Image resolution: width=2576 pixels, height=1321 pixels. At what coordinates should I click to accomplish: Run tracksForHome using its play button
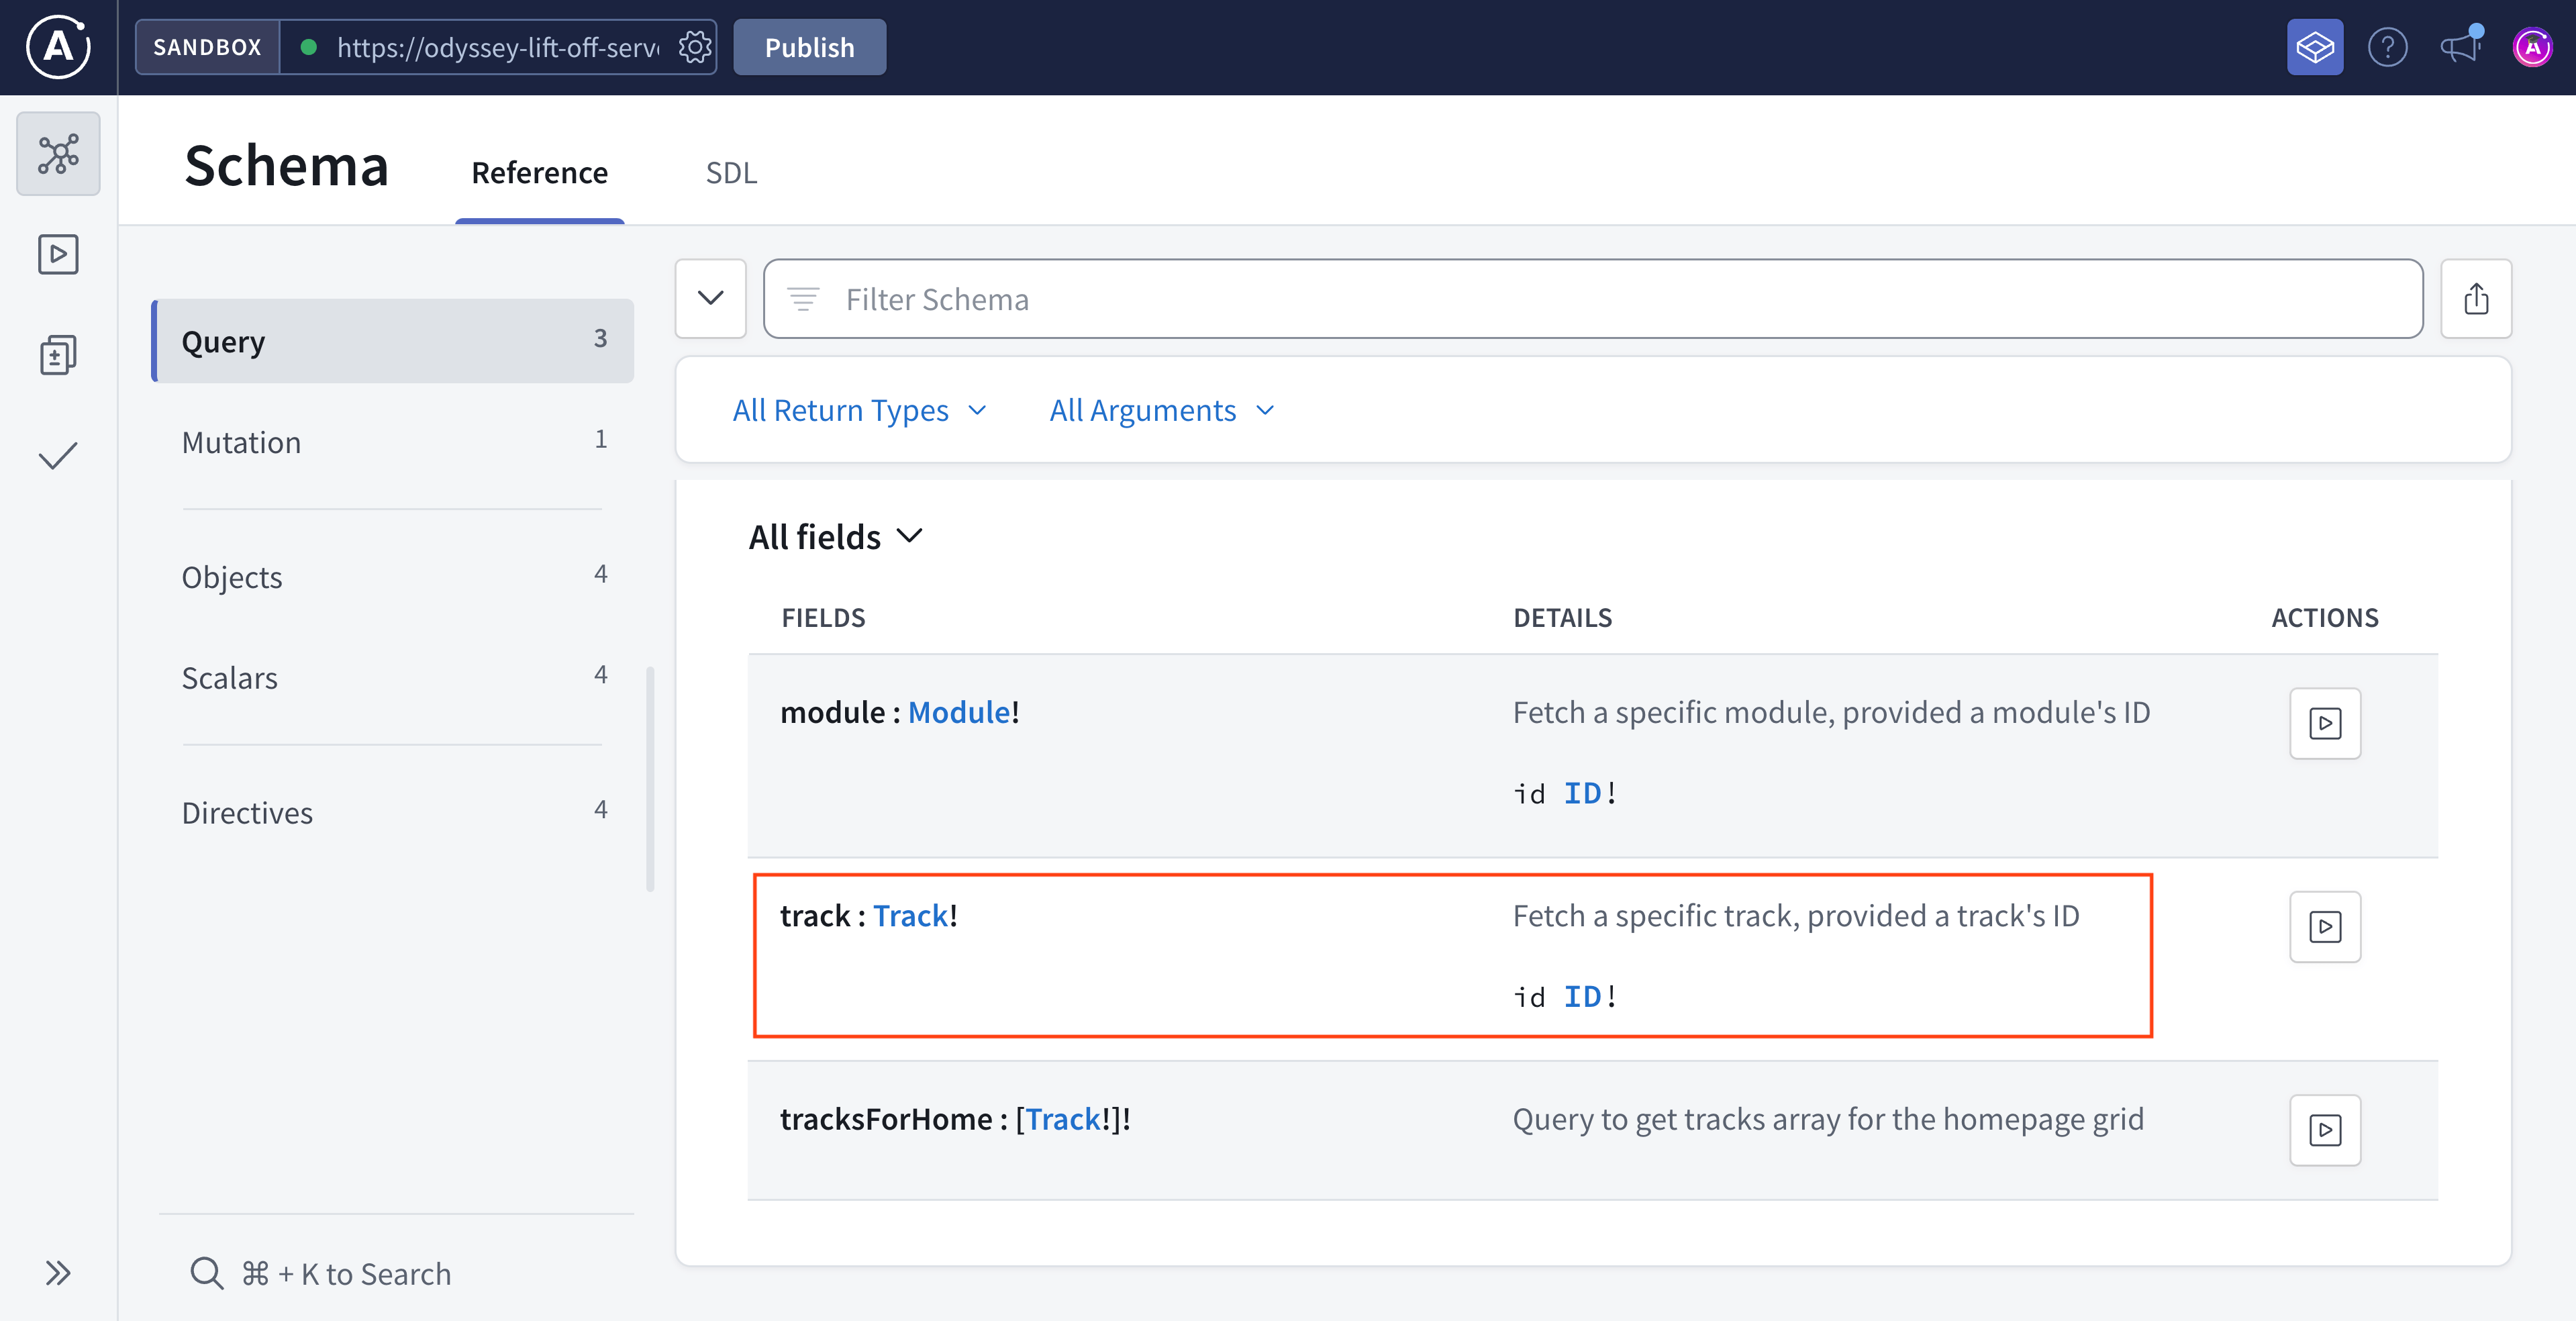(x=2325, y=1130)
